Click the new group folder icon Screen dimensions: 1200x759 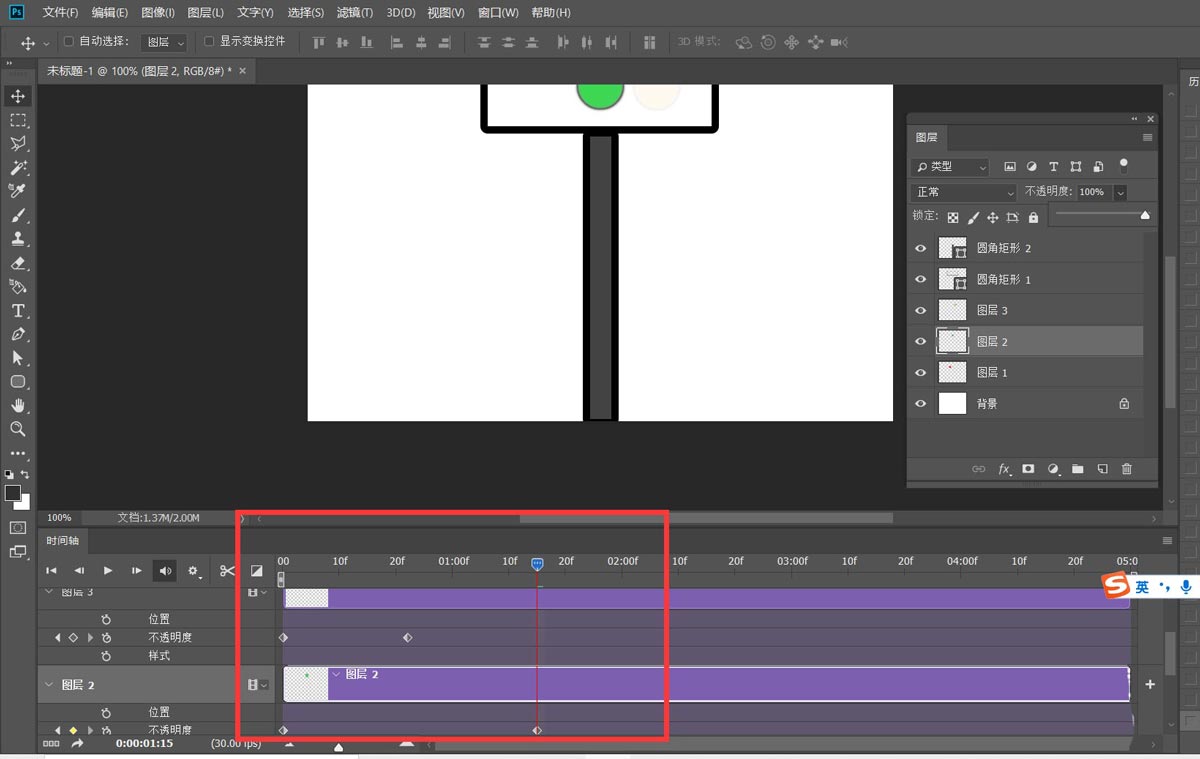1077,469
